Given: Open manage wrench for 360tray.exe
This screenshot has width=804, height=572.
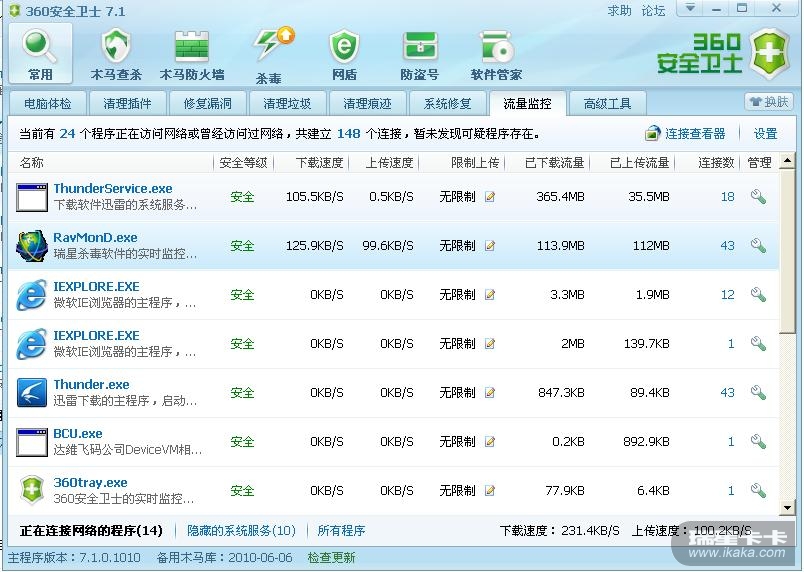Looking at the screenshot, I should pos(758,491).
